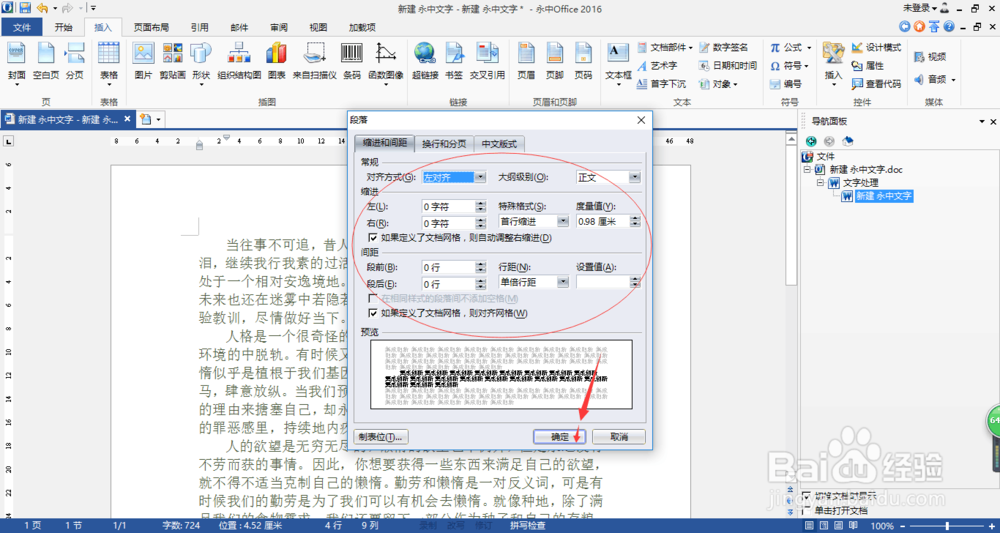This screenshot has width=1000, height=533.
Task: Click the left indent (左) value field
Action: click(448, 207)
